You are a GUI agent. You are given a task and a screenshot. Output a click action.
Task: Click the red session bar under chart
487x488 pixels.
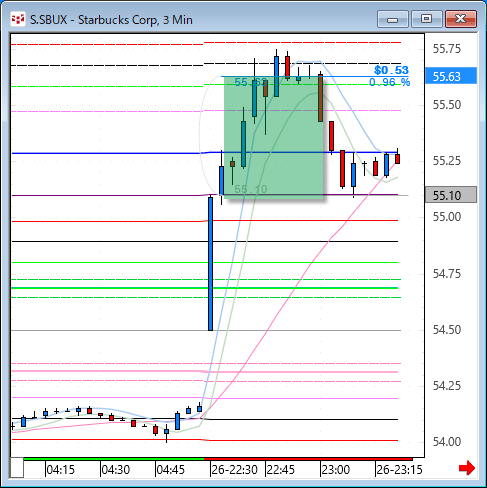[x=308, y=459]
